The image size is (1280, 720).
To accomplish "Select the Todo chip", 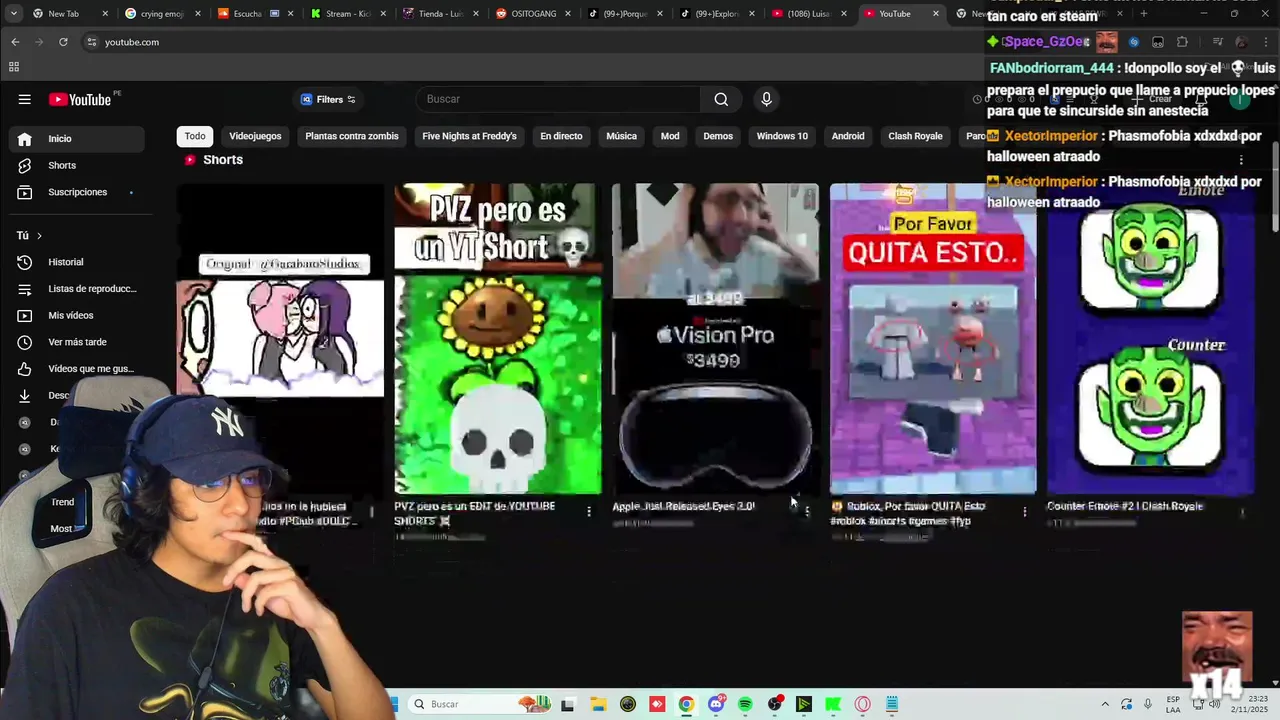I will tap(195, 136).
